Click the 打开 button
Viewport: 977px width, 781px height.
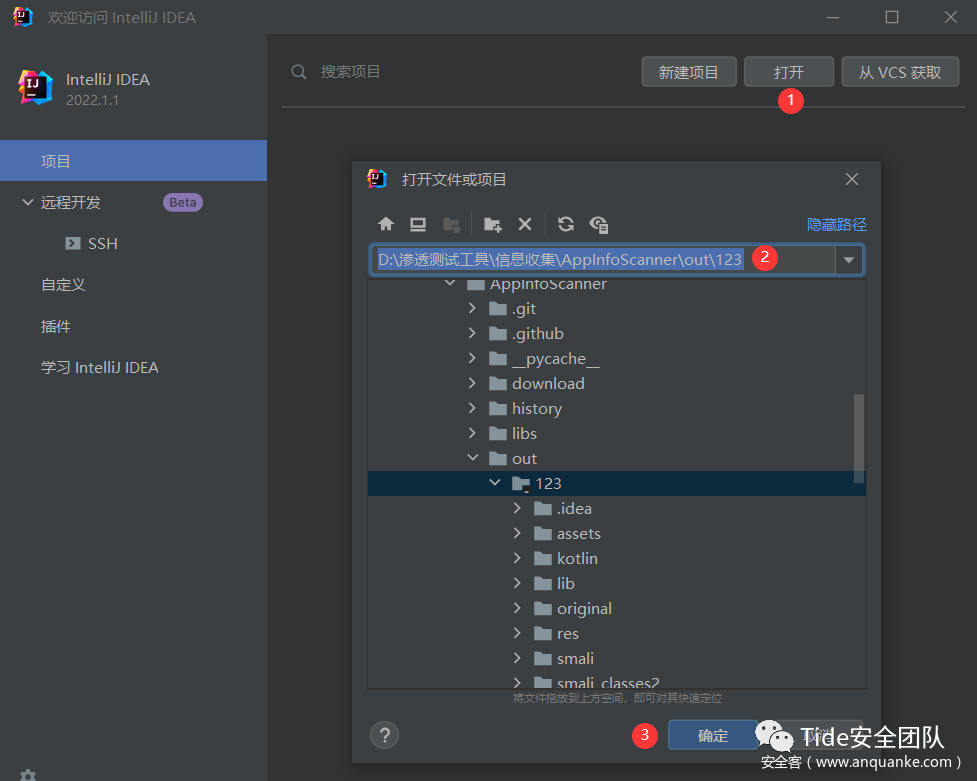tap(788, 72)
